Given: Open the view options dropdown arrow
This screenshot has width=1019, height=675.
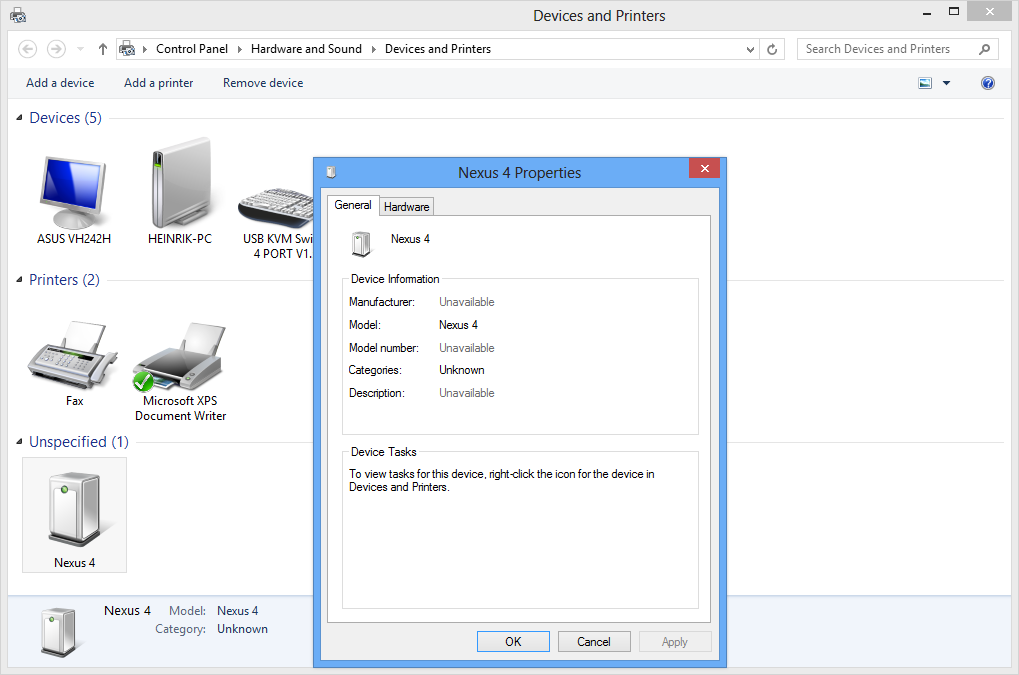Looking at the screenshot, I should (946, 83).
